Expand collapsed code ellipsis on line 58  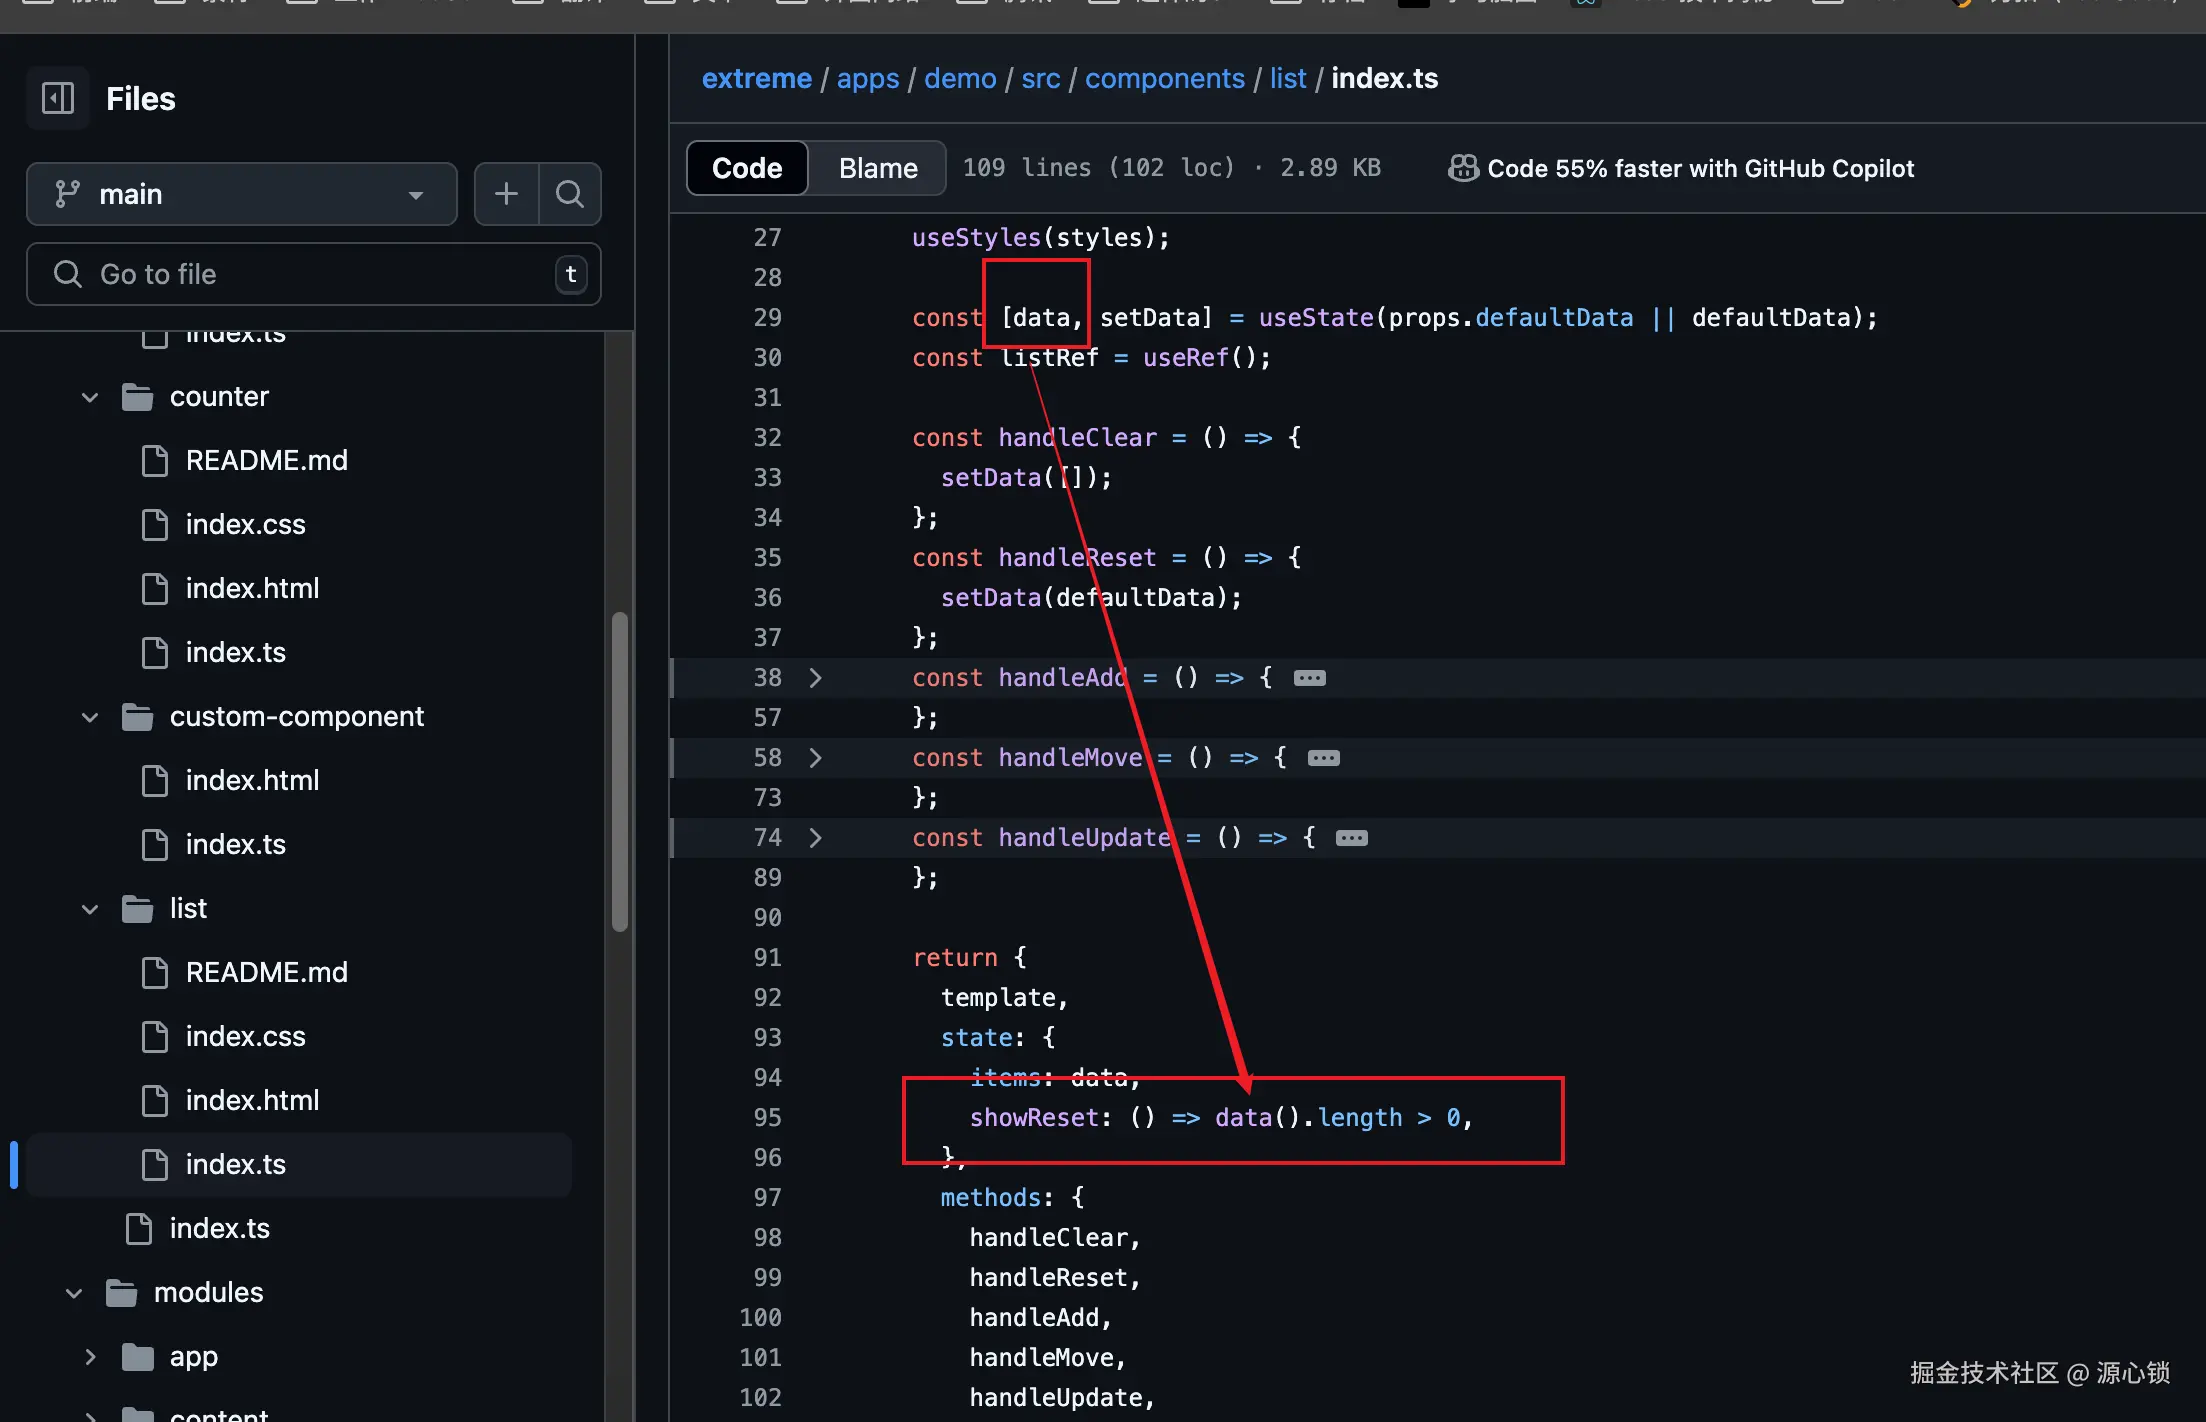[1323, 758]
